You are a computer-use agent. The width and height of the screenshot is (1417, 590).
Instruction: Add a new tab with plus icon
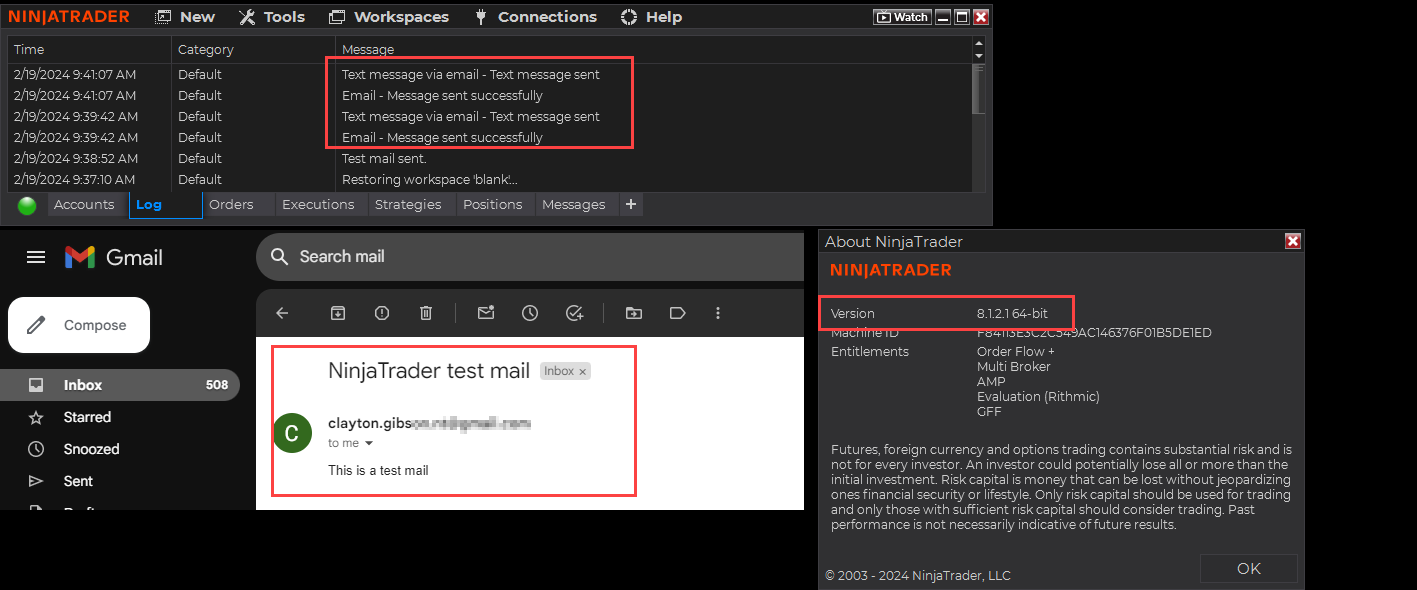(x=631, y=205)
